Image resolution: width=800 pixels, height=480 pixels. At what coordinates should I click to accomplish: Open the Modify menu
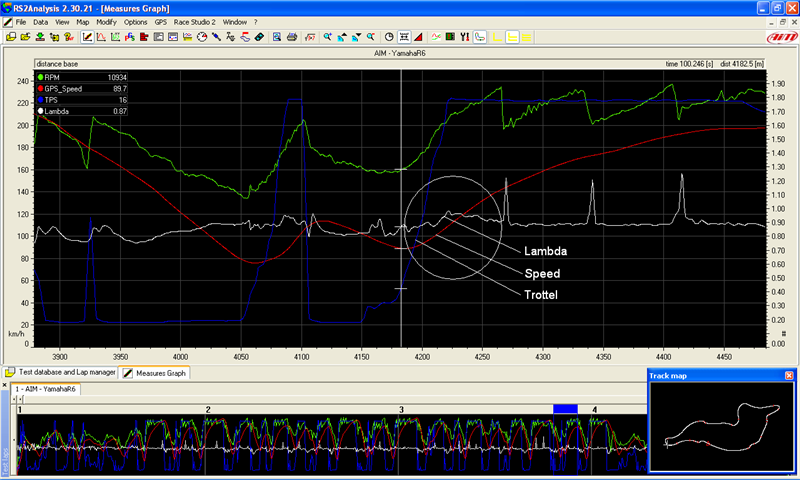[x=106, y=22]
